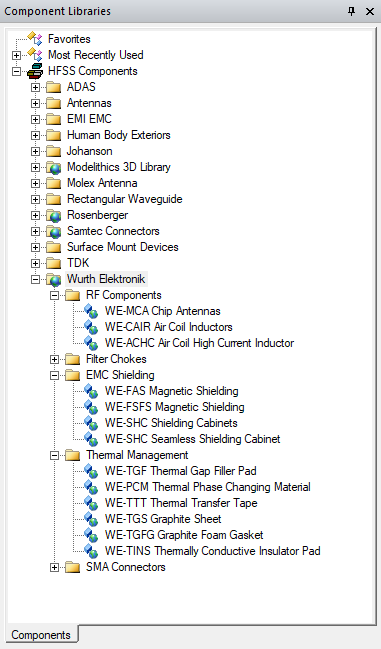
Task: Click the WE-TINS Insulator Pad icon
Action: click(91, 552)
